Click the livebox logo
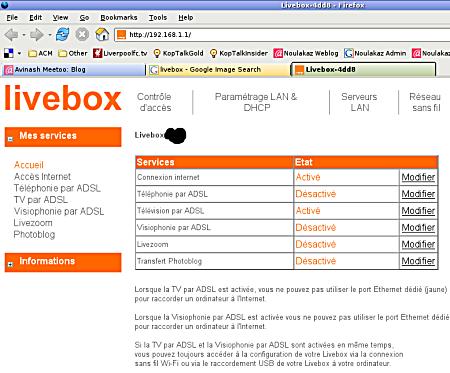Image resolution: width=450 pixels, height=373 pixels. (x=63, y=98)
